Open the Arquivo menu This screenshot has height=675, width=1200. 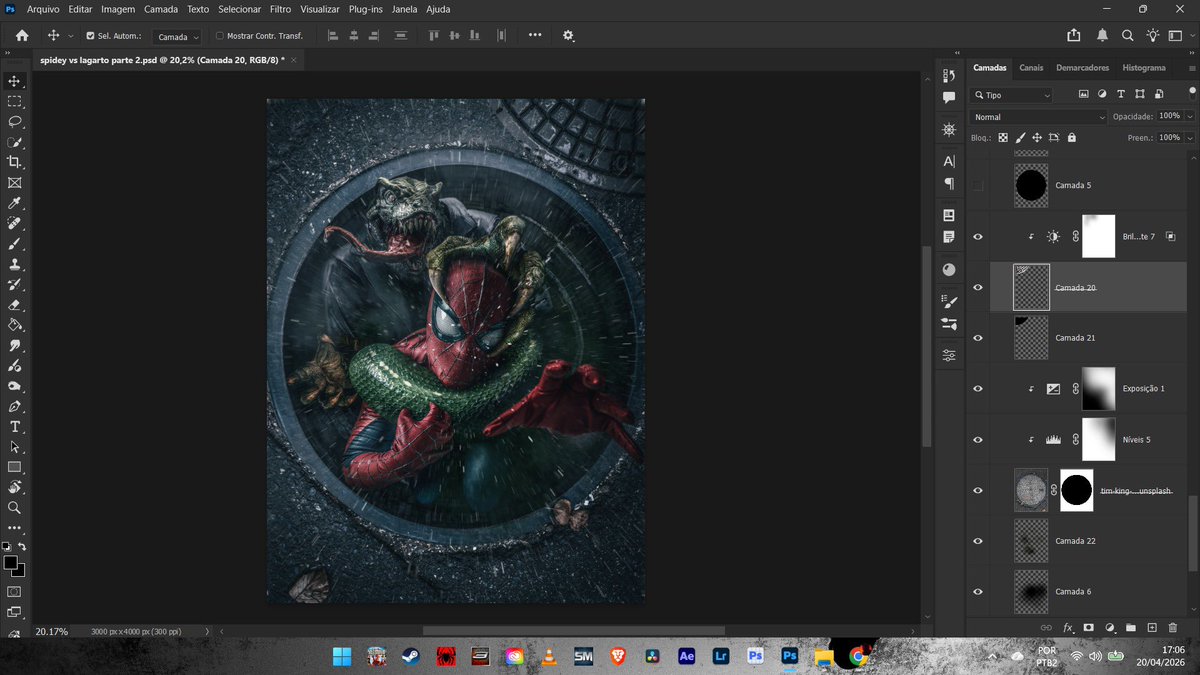[43, 9]
